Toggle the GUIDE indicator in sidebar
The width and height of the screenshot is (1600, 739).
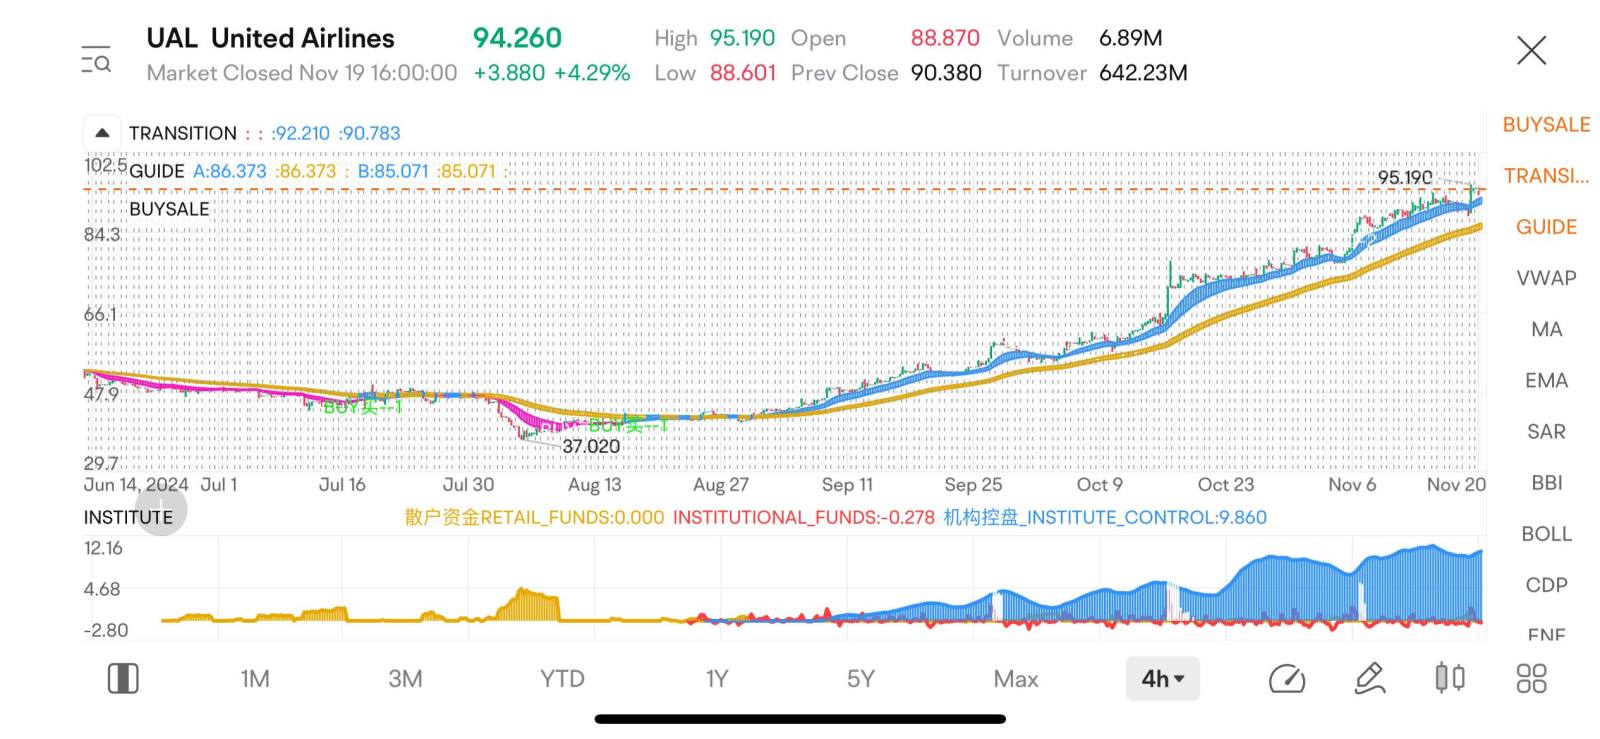tap(1546, 227)
